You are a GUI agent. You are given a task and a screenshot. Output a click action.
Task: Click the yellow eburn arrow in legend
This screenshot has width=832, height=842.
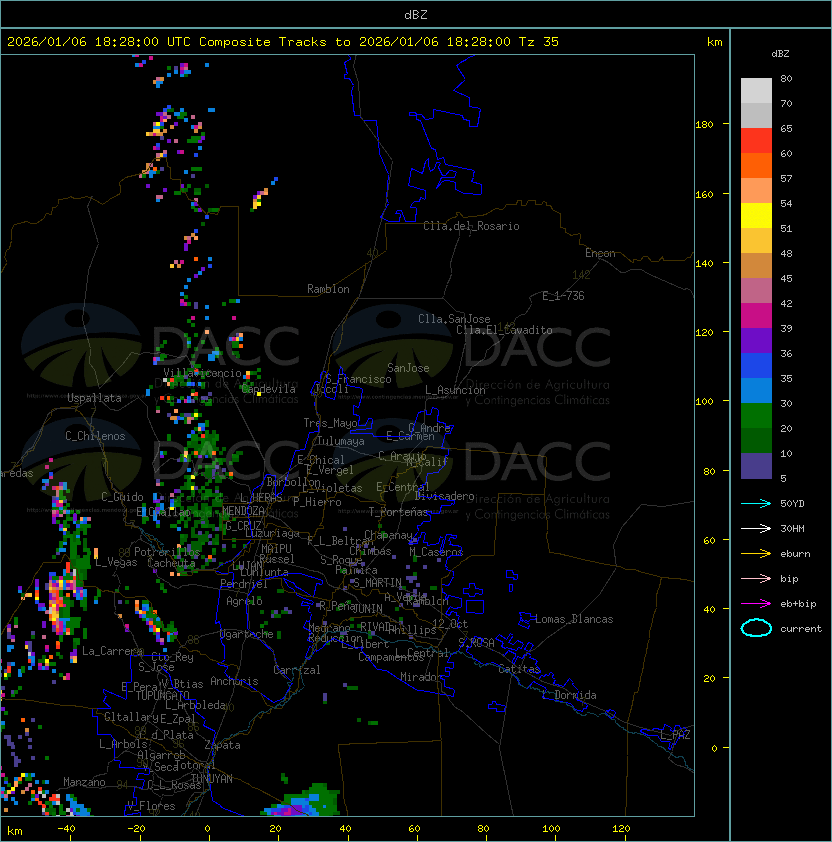[756, 554]
